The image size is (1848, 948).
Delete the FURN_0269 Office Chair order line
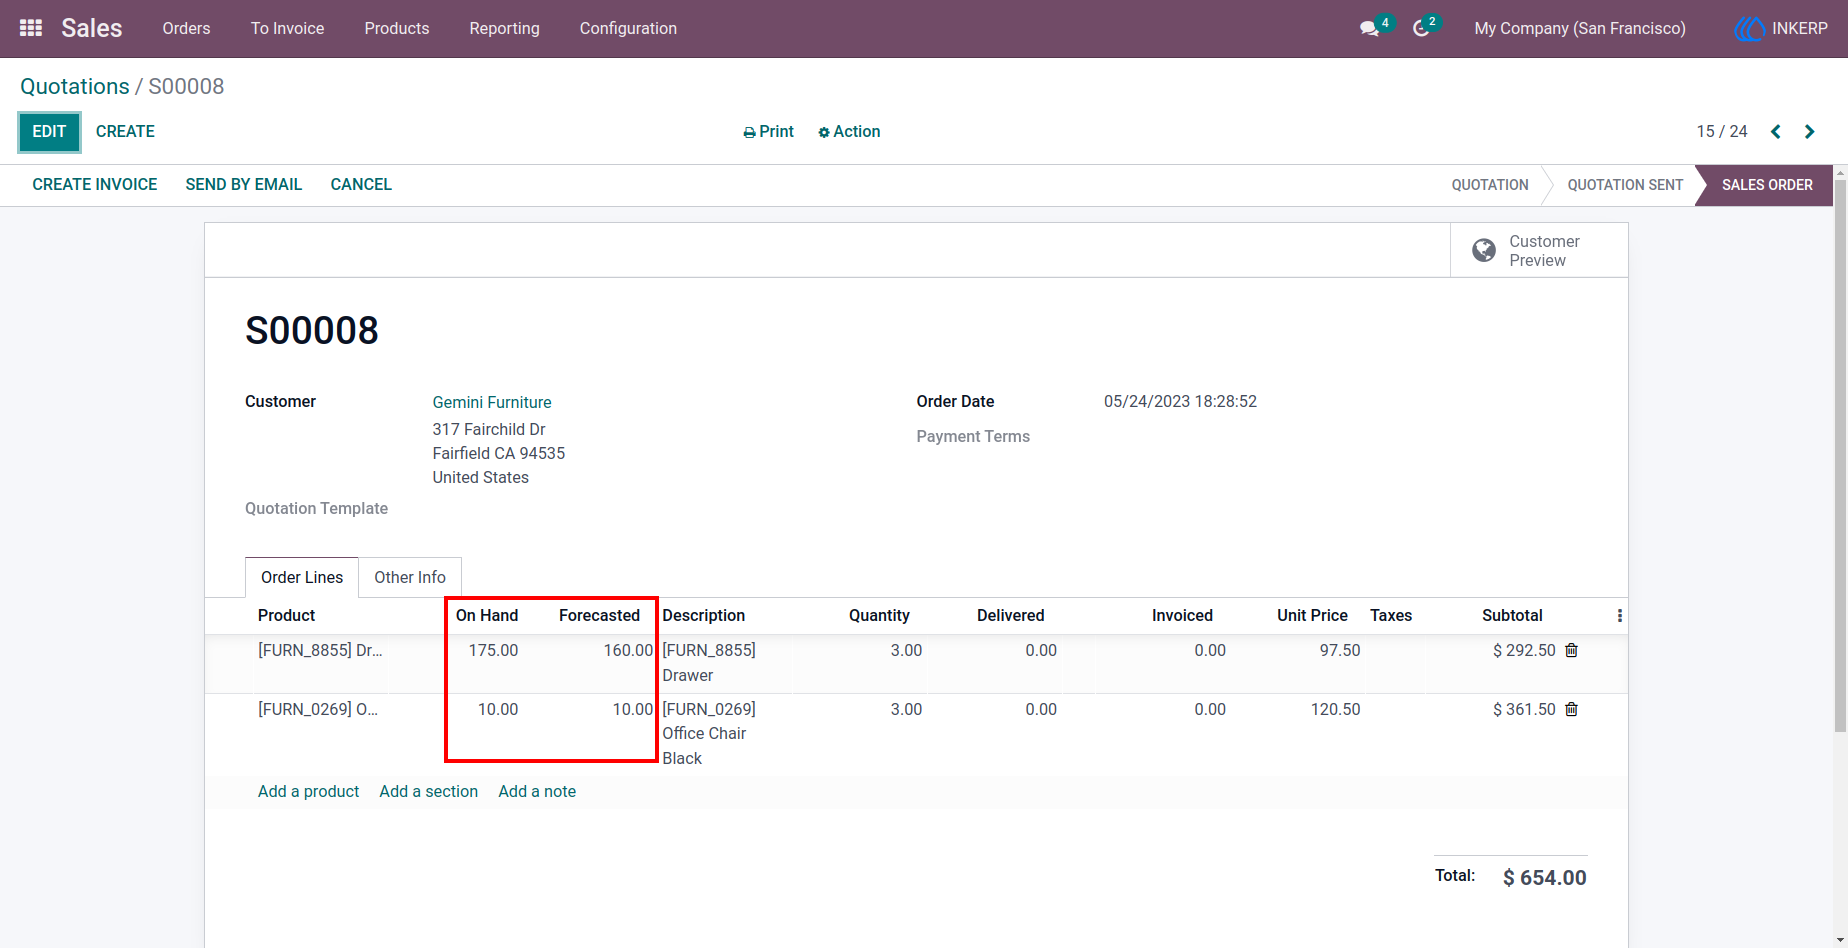1571,709
